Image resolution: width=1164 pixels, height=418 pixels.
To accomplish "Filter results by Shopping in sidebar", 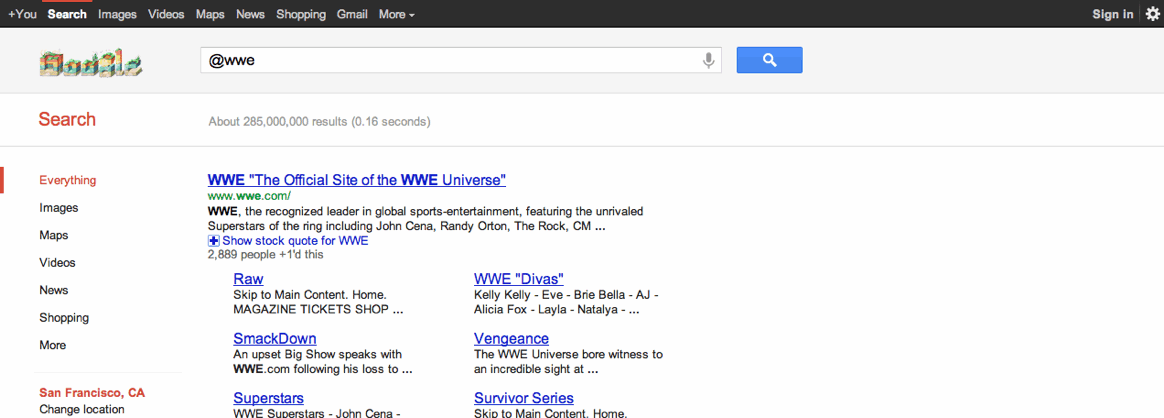I will point(64,318).
